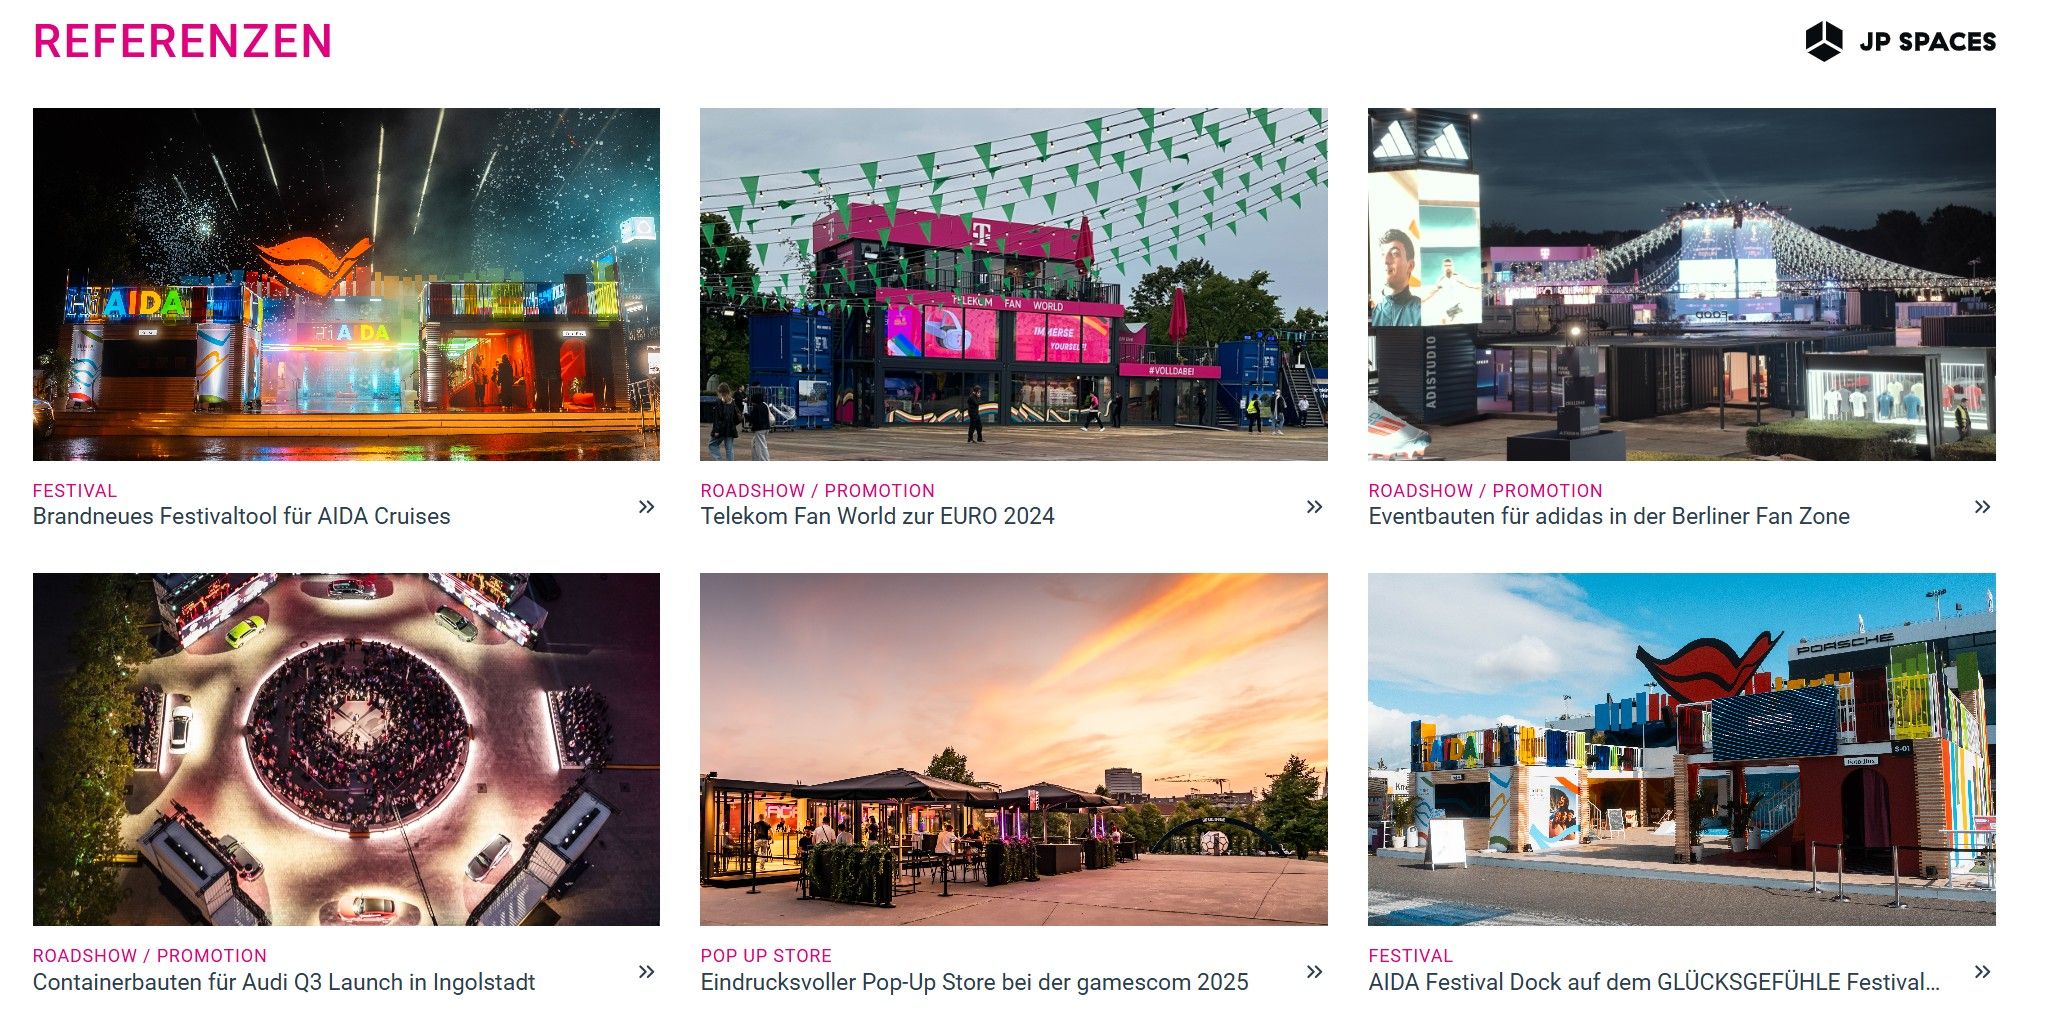Click the arrow icon beside AIDA Festival Dock

point(1983,972)
